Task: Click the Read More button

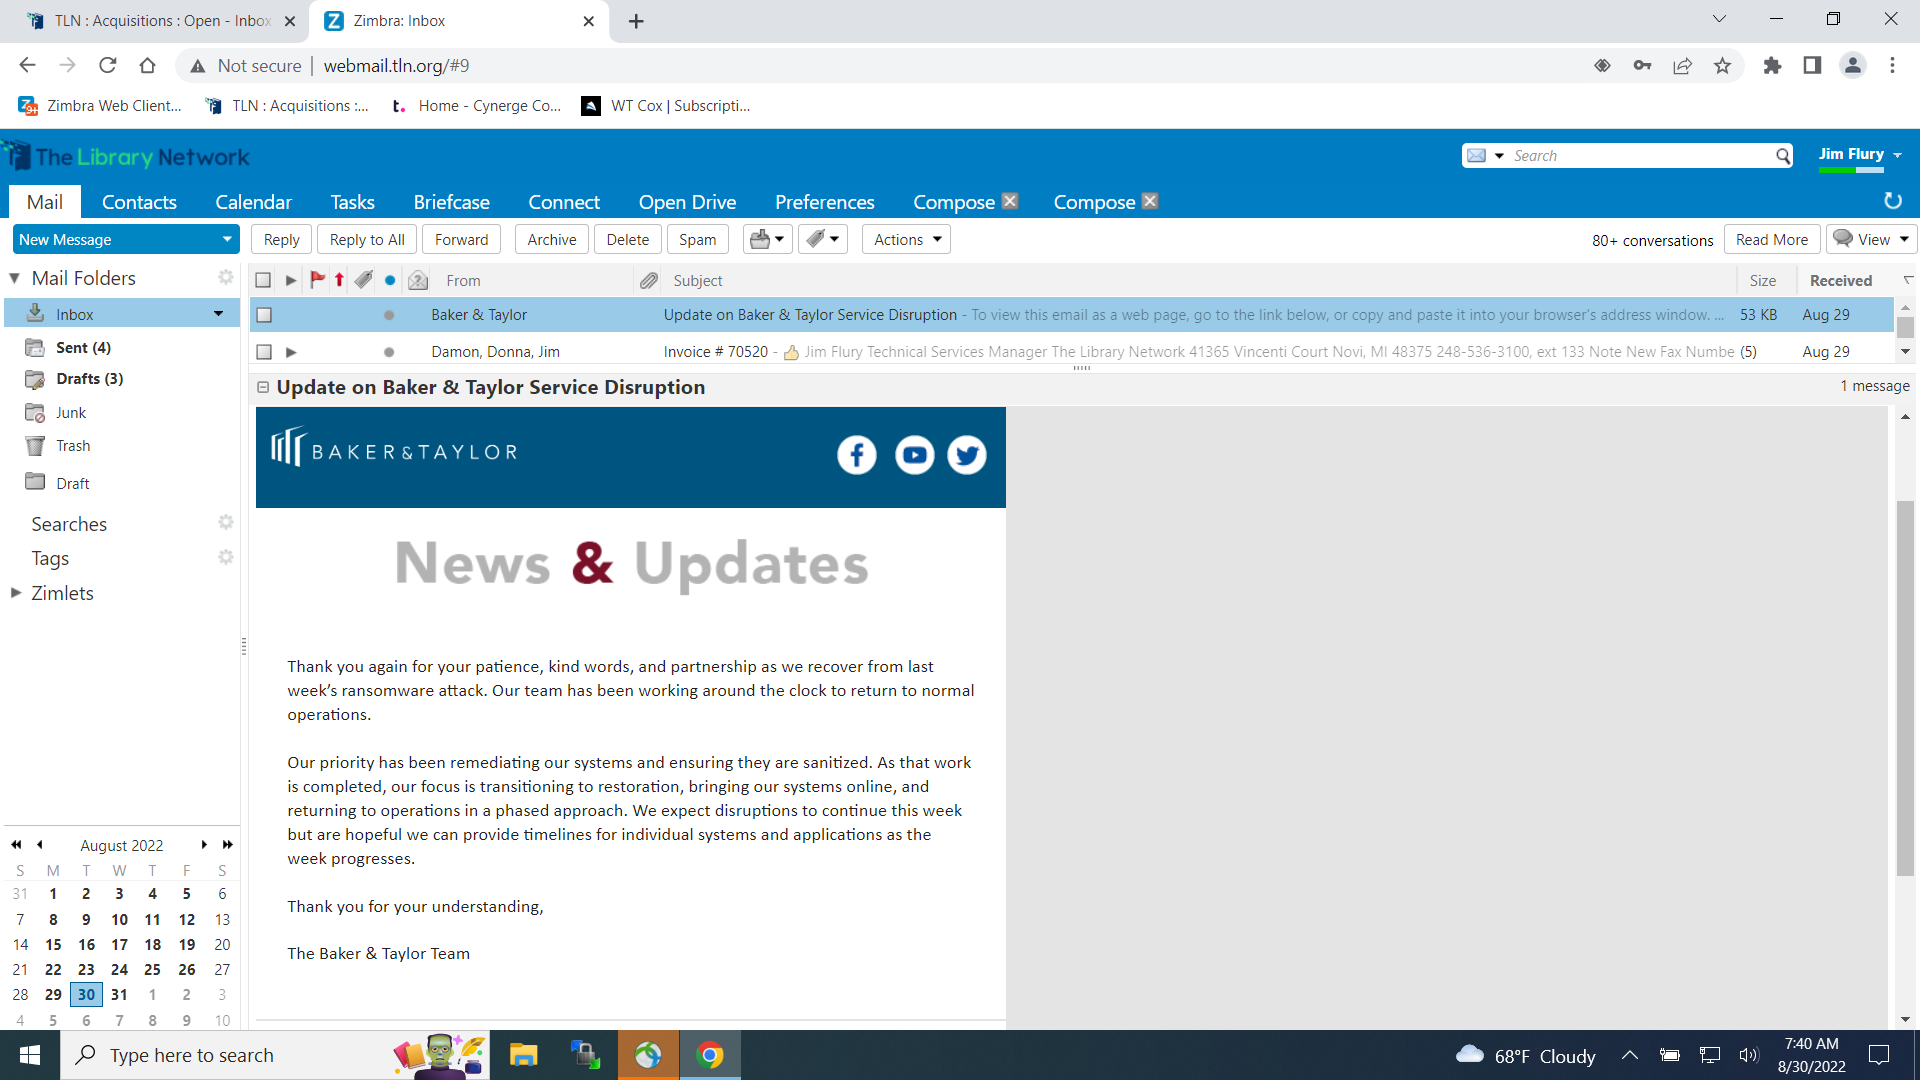Action: coord(1771,239)
